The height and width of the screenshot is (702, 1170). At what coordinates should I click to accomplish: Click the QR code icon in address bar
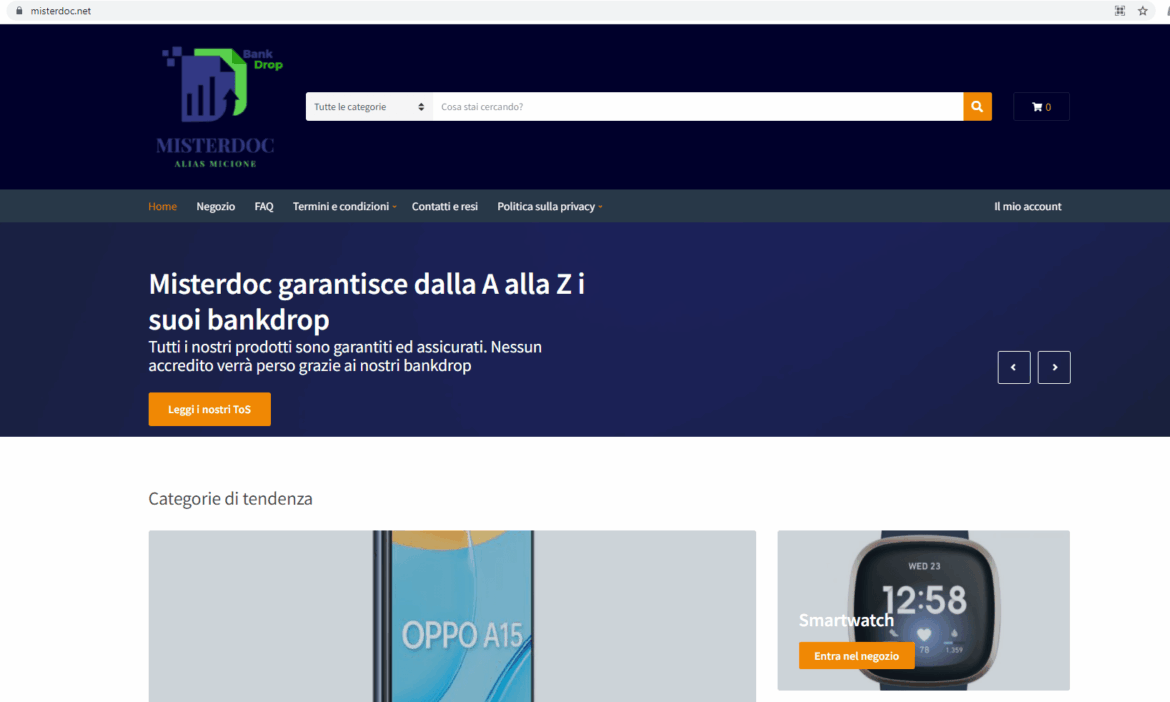1120,11
